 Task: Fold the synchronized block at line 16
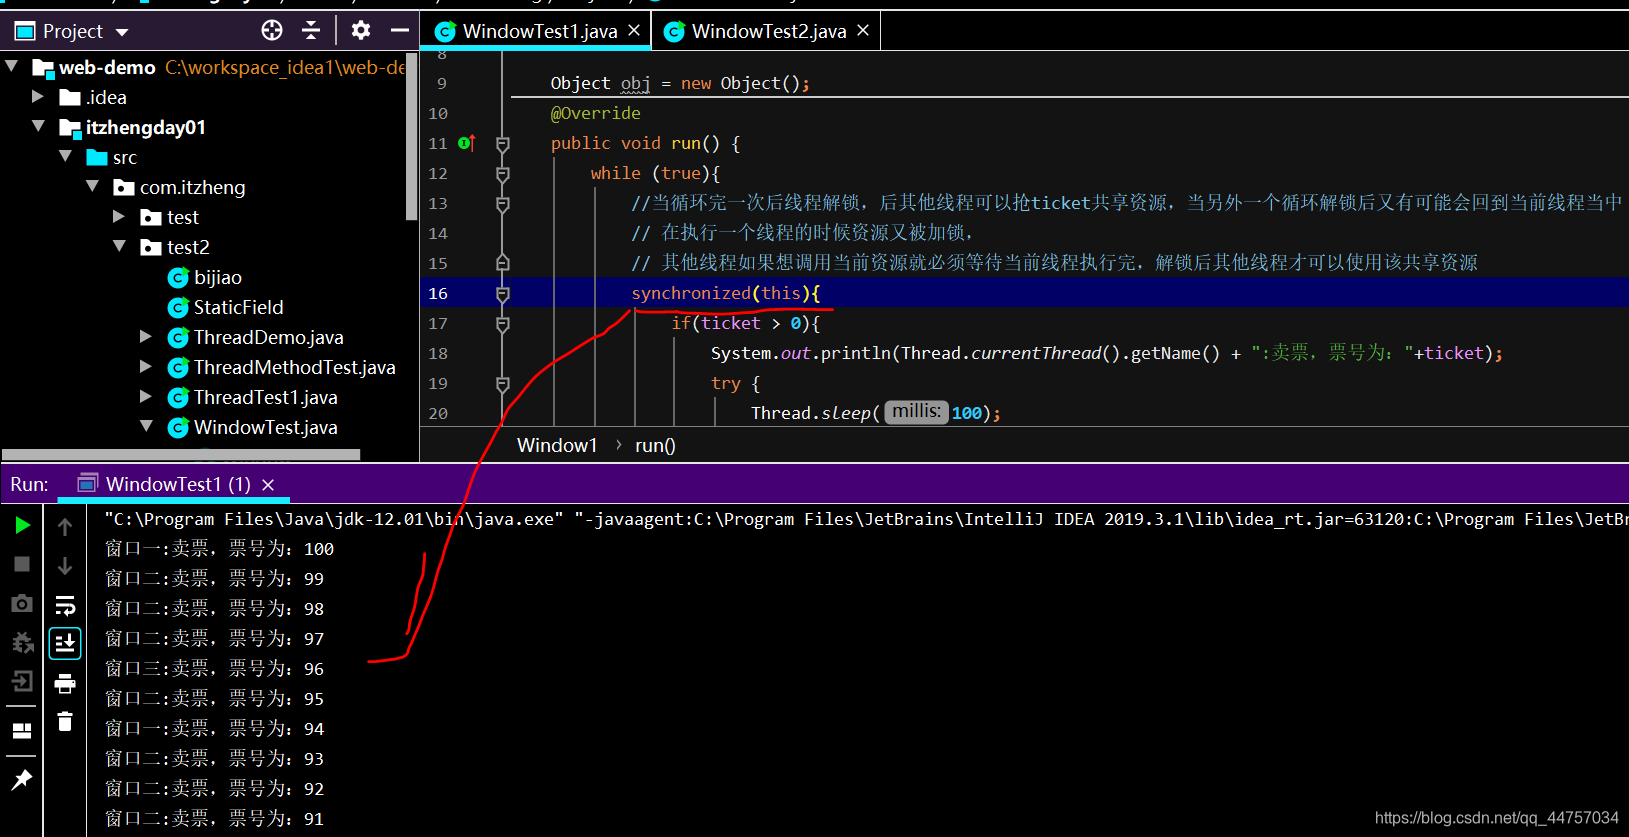(503, 294)
